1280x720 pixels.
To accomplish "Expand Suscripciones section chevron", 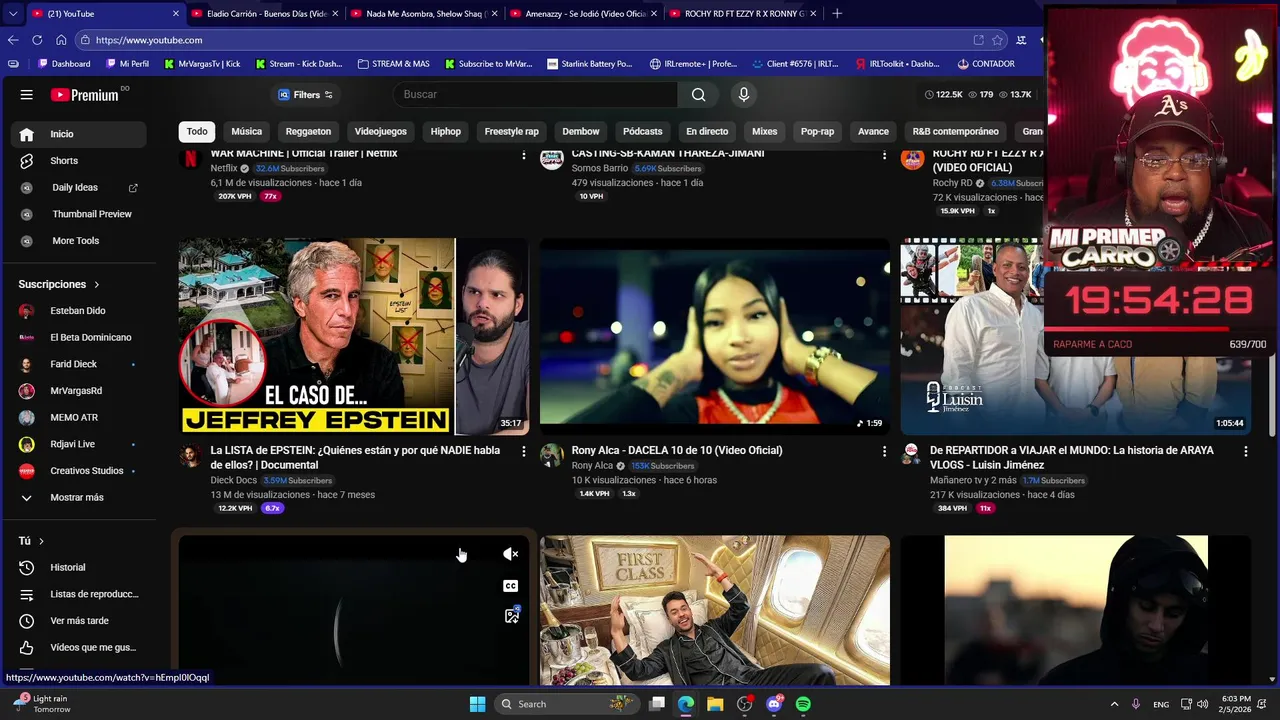I will tap(96, 285).
